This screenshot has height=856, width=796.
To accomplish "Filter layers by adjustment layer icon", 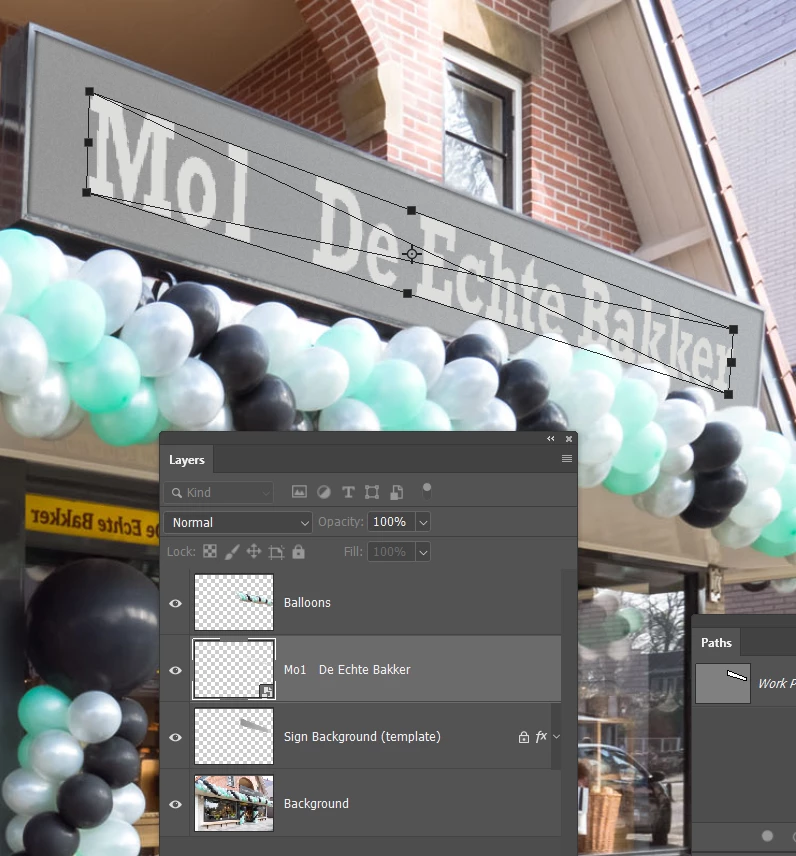I will [324, 492].
